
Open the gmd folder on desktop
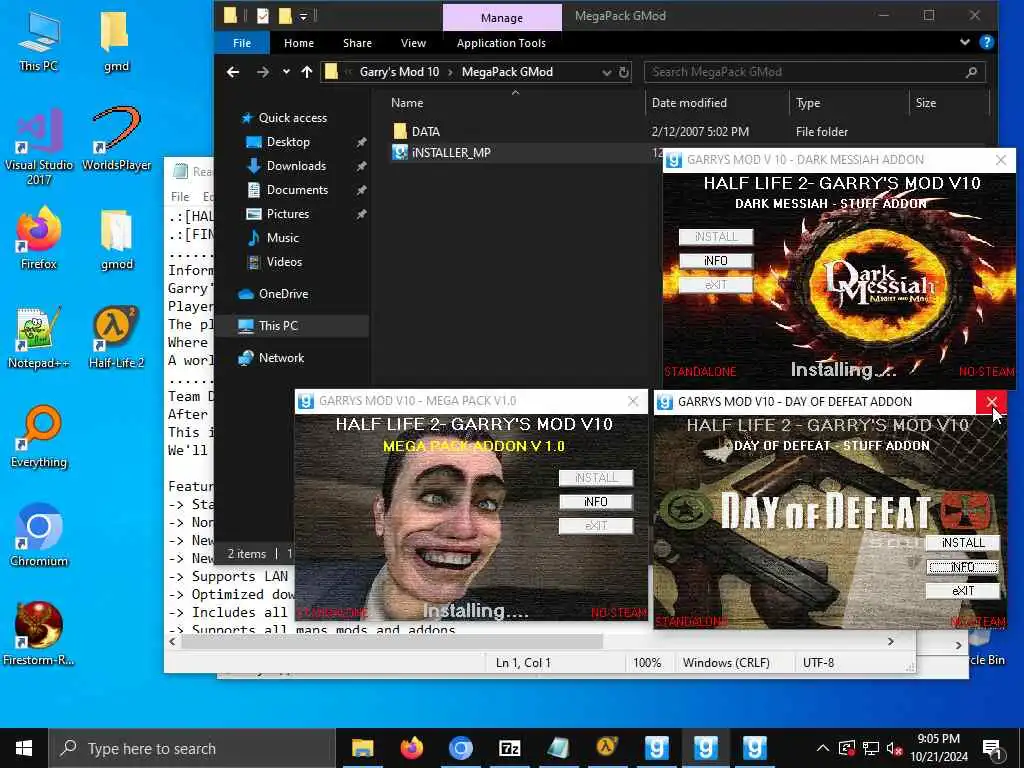point(116,41)
